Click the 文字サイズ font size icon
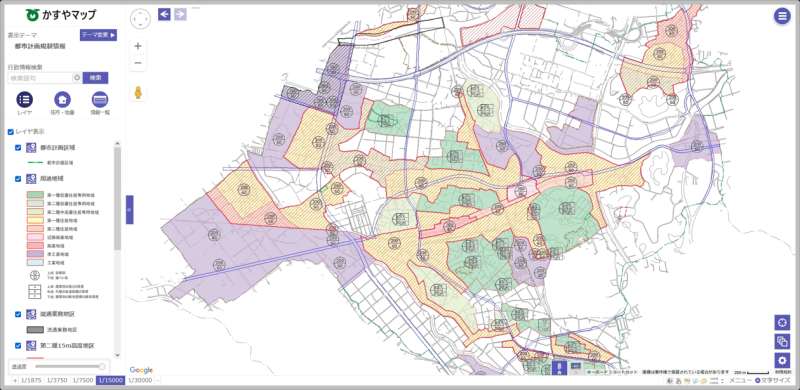The width and height of the screenshot is (800, 390). coord(758,380)
